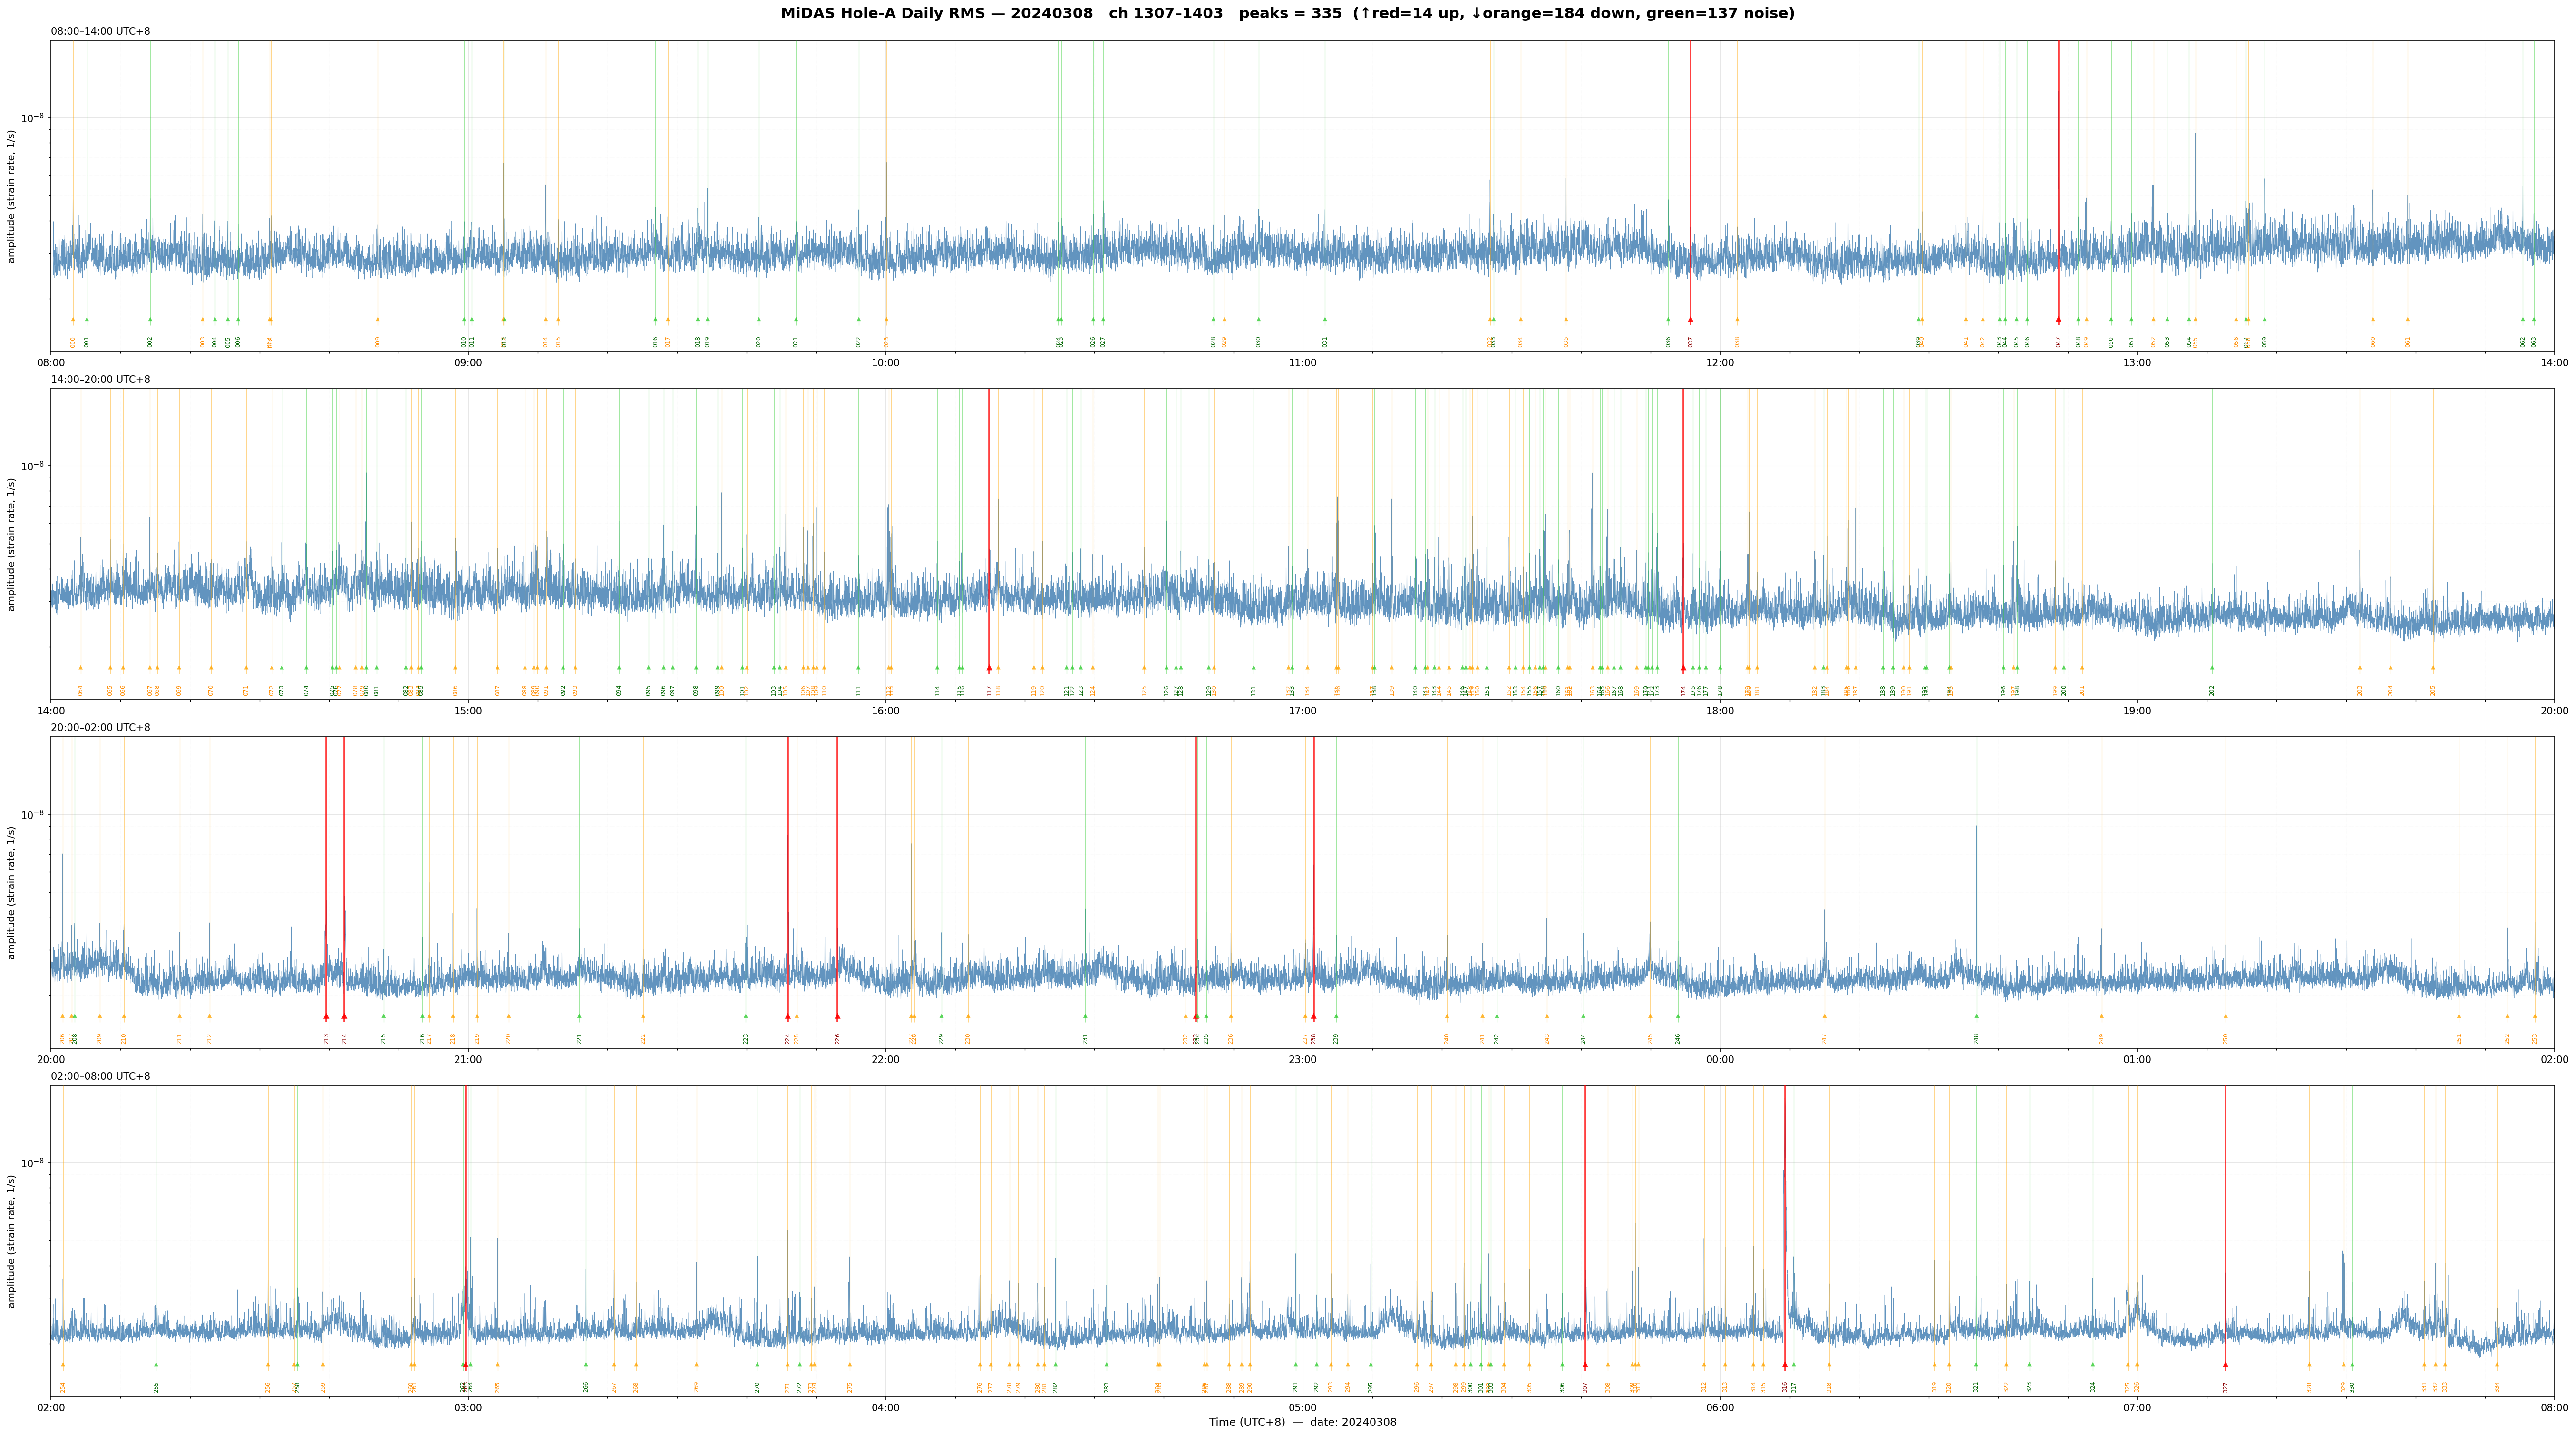Image resolution: width=2576 pixels, height=1435 pixels.
Task: Select the "07:00" time tick label
Action: (x=2137, y=1408)
